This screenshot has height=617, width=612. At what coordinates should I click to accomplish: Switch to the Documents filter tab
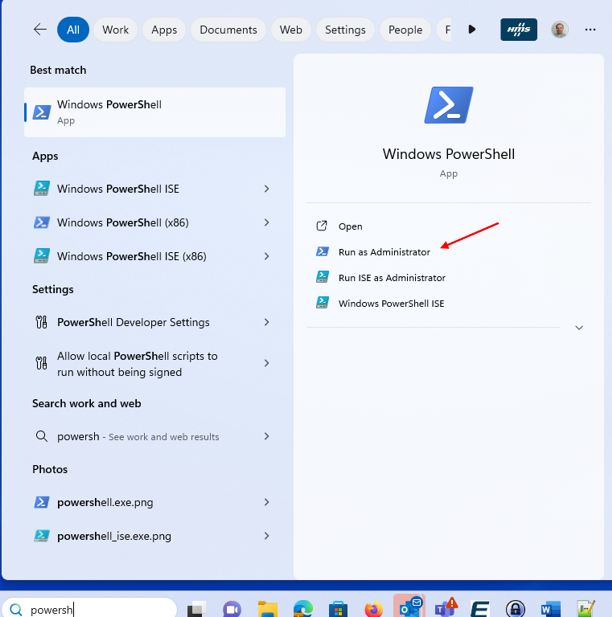point(228,30)
